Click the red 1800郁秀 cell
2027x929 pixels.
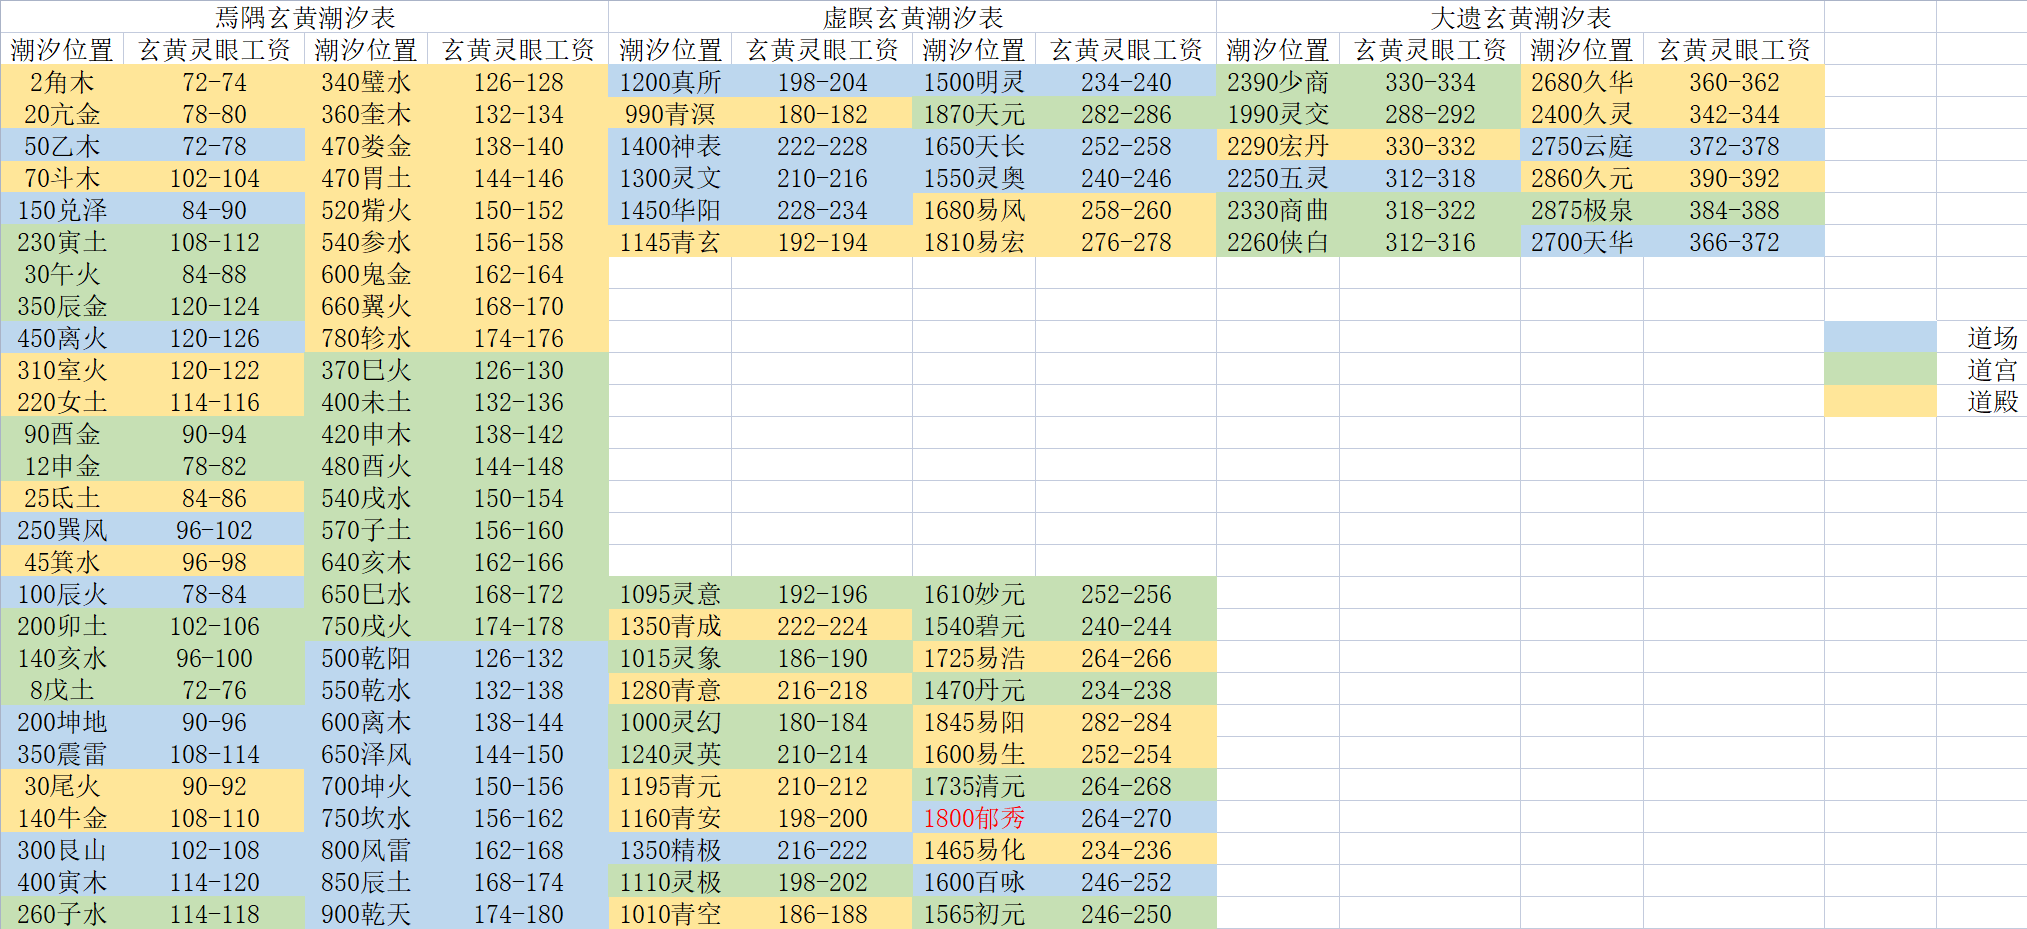point(974,817)
